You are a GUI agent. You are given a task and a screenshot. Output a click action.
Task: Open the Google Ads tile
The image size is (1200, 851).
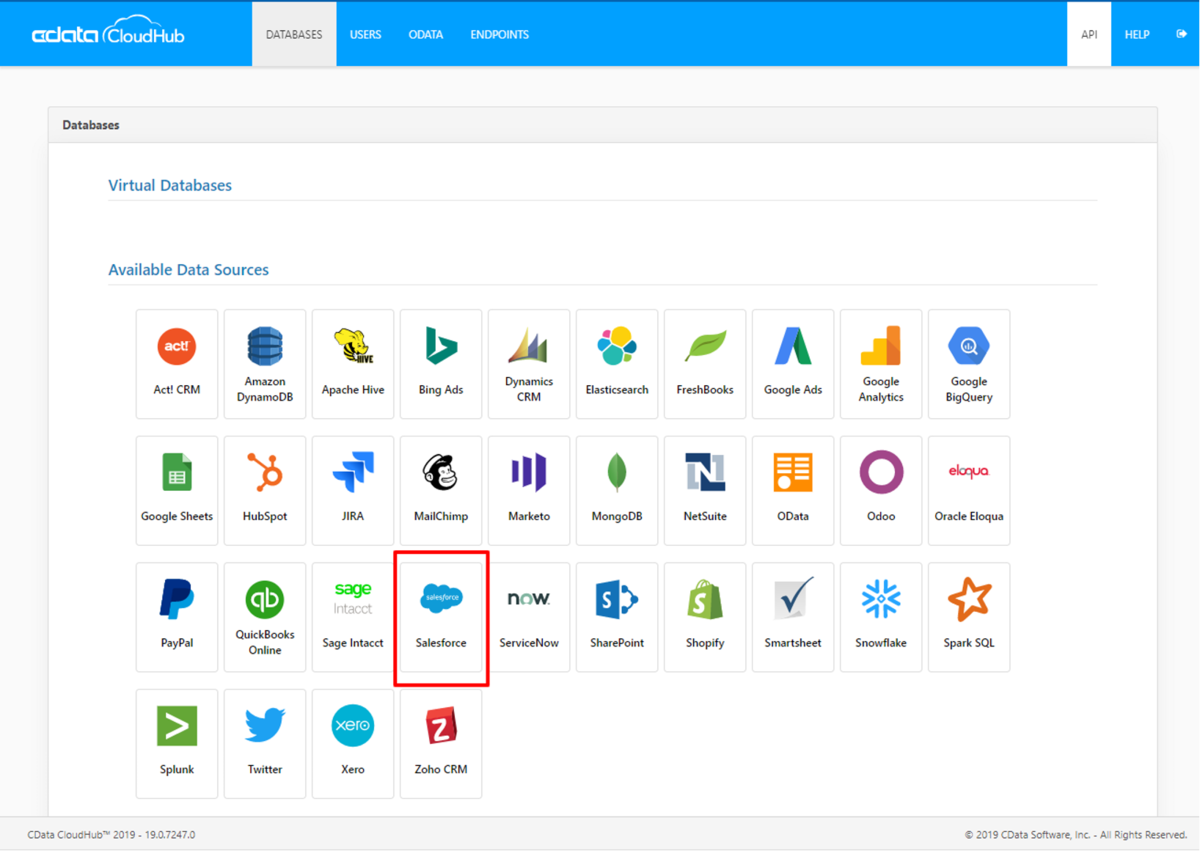(x=793, y=364)
